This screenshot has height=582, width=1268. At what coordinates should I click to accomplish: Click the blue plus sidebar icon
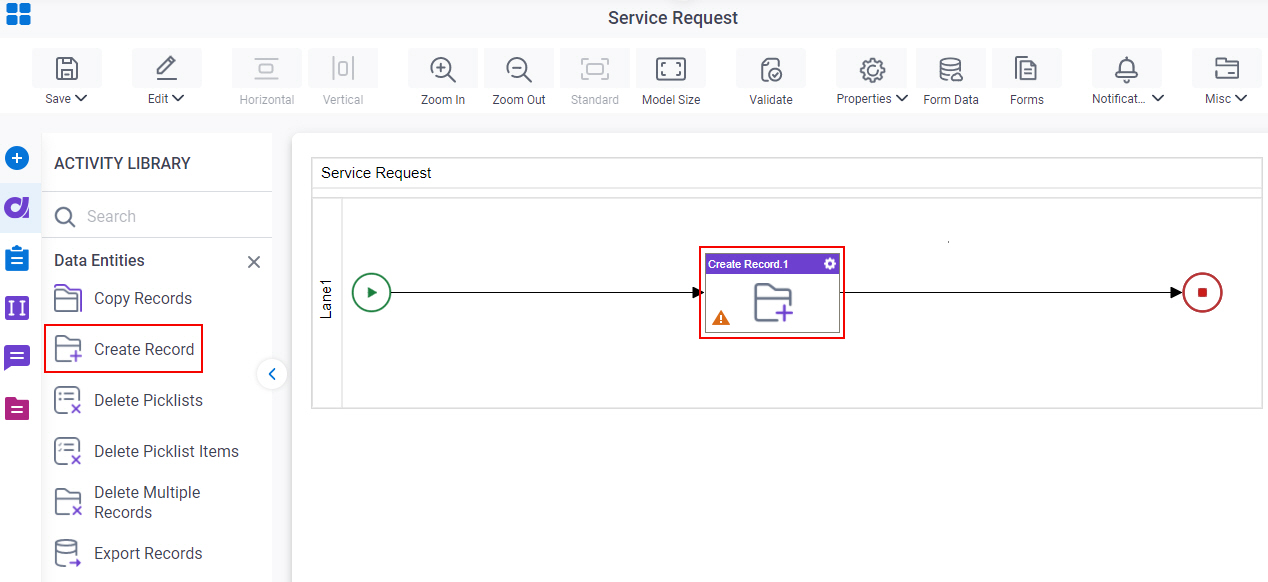17,158
